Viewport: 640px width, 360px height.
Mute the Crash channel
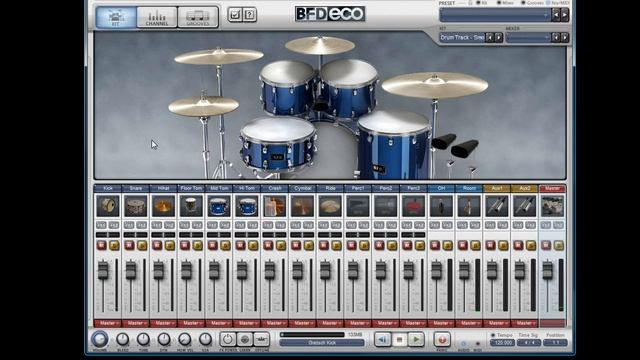268,245
